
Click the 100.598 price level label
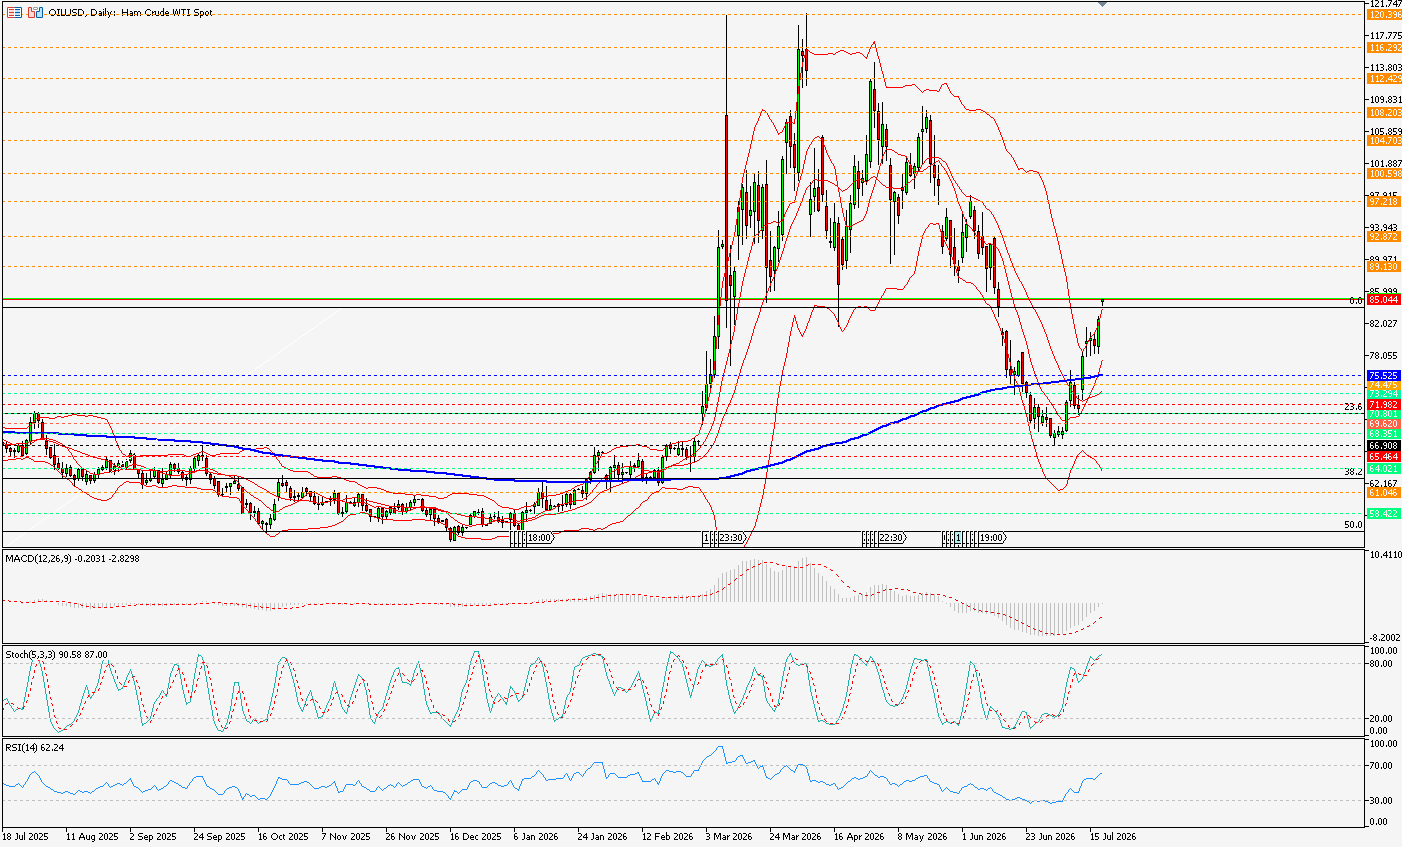pos(1384,173)
